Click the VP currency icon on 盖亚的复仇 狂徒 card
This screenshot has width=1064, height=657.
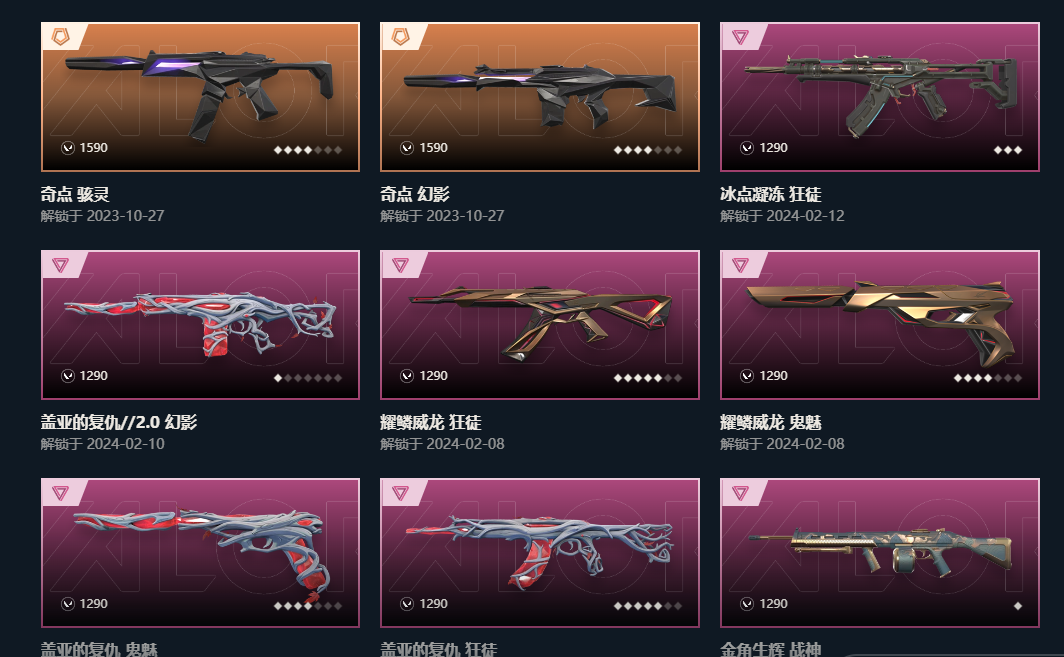click(x=407, y=604)
